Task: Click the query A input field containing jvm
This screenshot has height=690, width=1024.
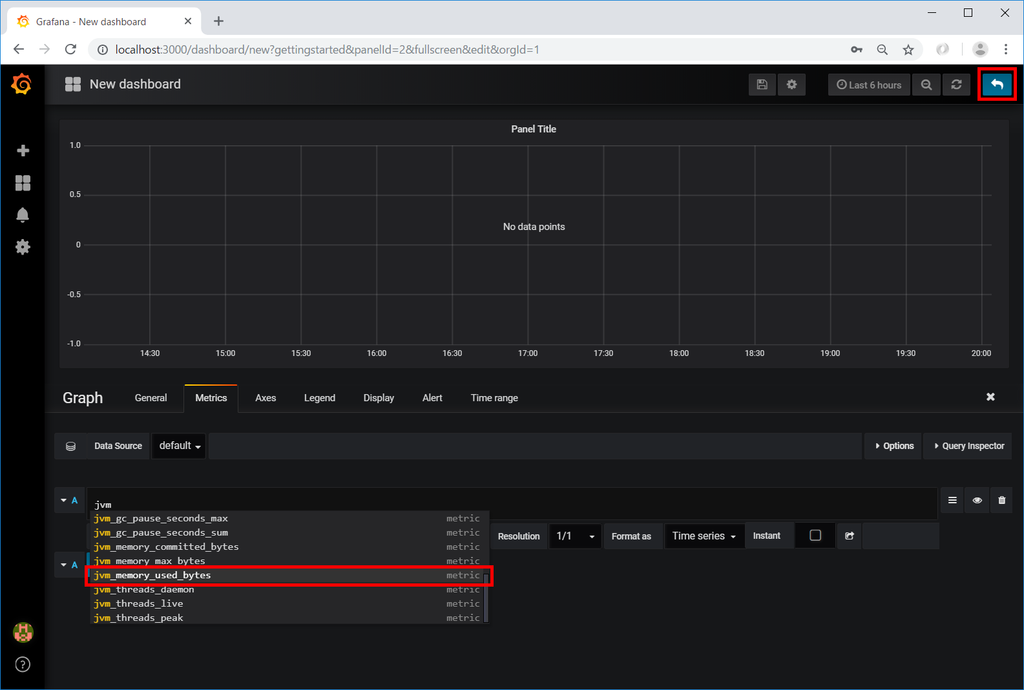Action: tap(512, 504)
